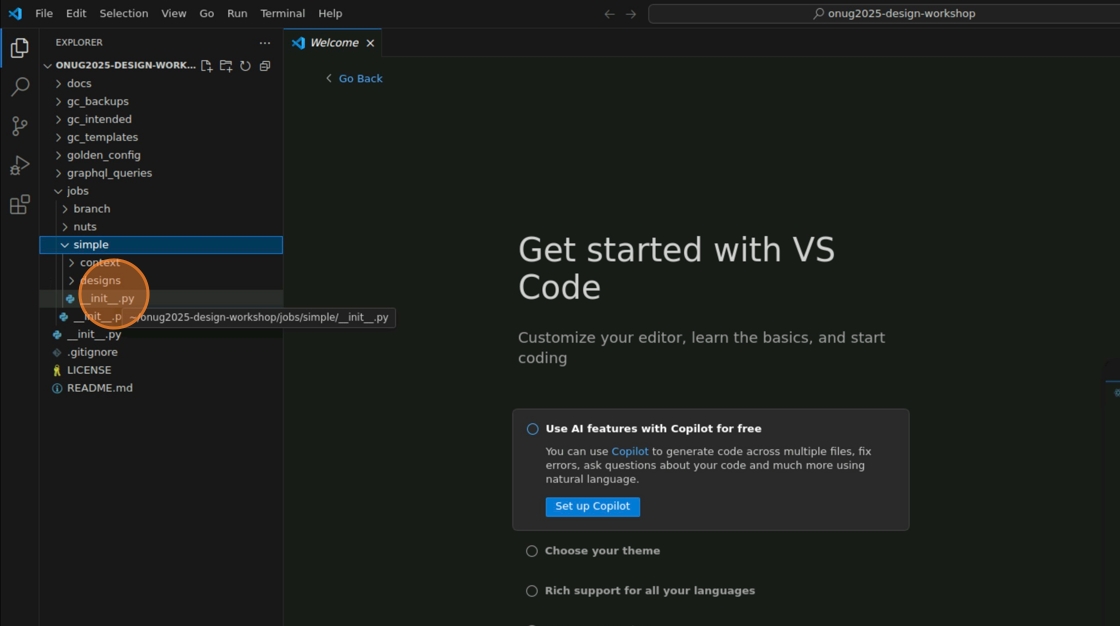Click the onug2025-design-workshop search box

[893, 14]
